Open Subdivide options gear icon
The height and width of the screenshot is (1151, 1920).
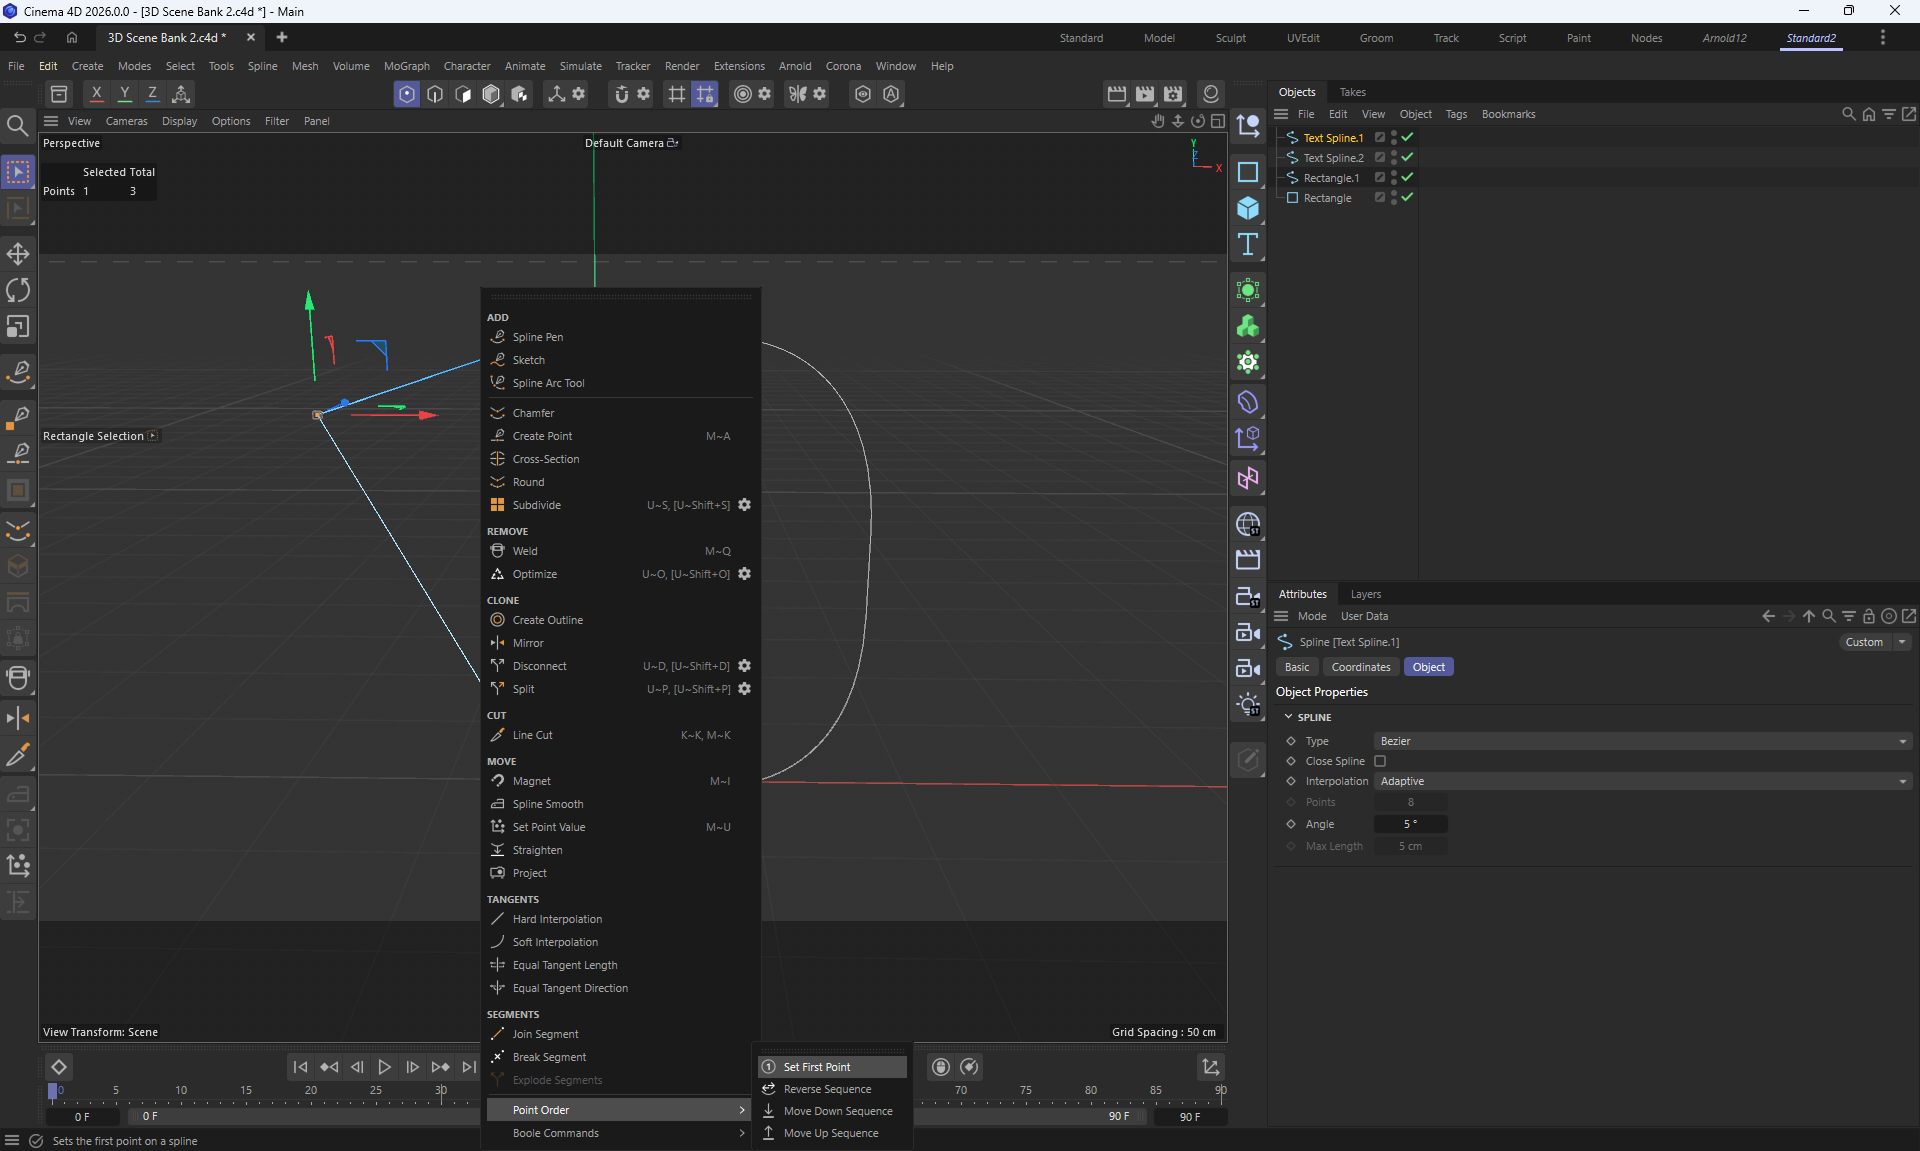744,505
